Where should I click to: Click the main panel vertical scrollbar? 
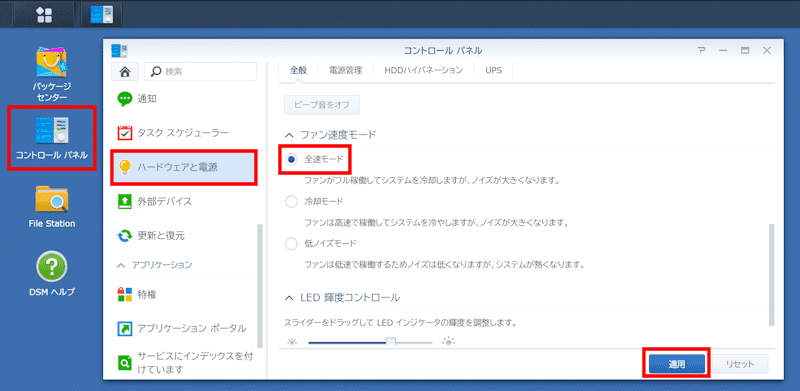(771, 275)
